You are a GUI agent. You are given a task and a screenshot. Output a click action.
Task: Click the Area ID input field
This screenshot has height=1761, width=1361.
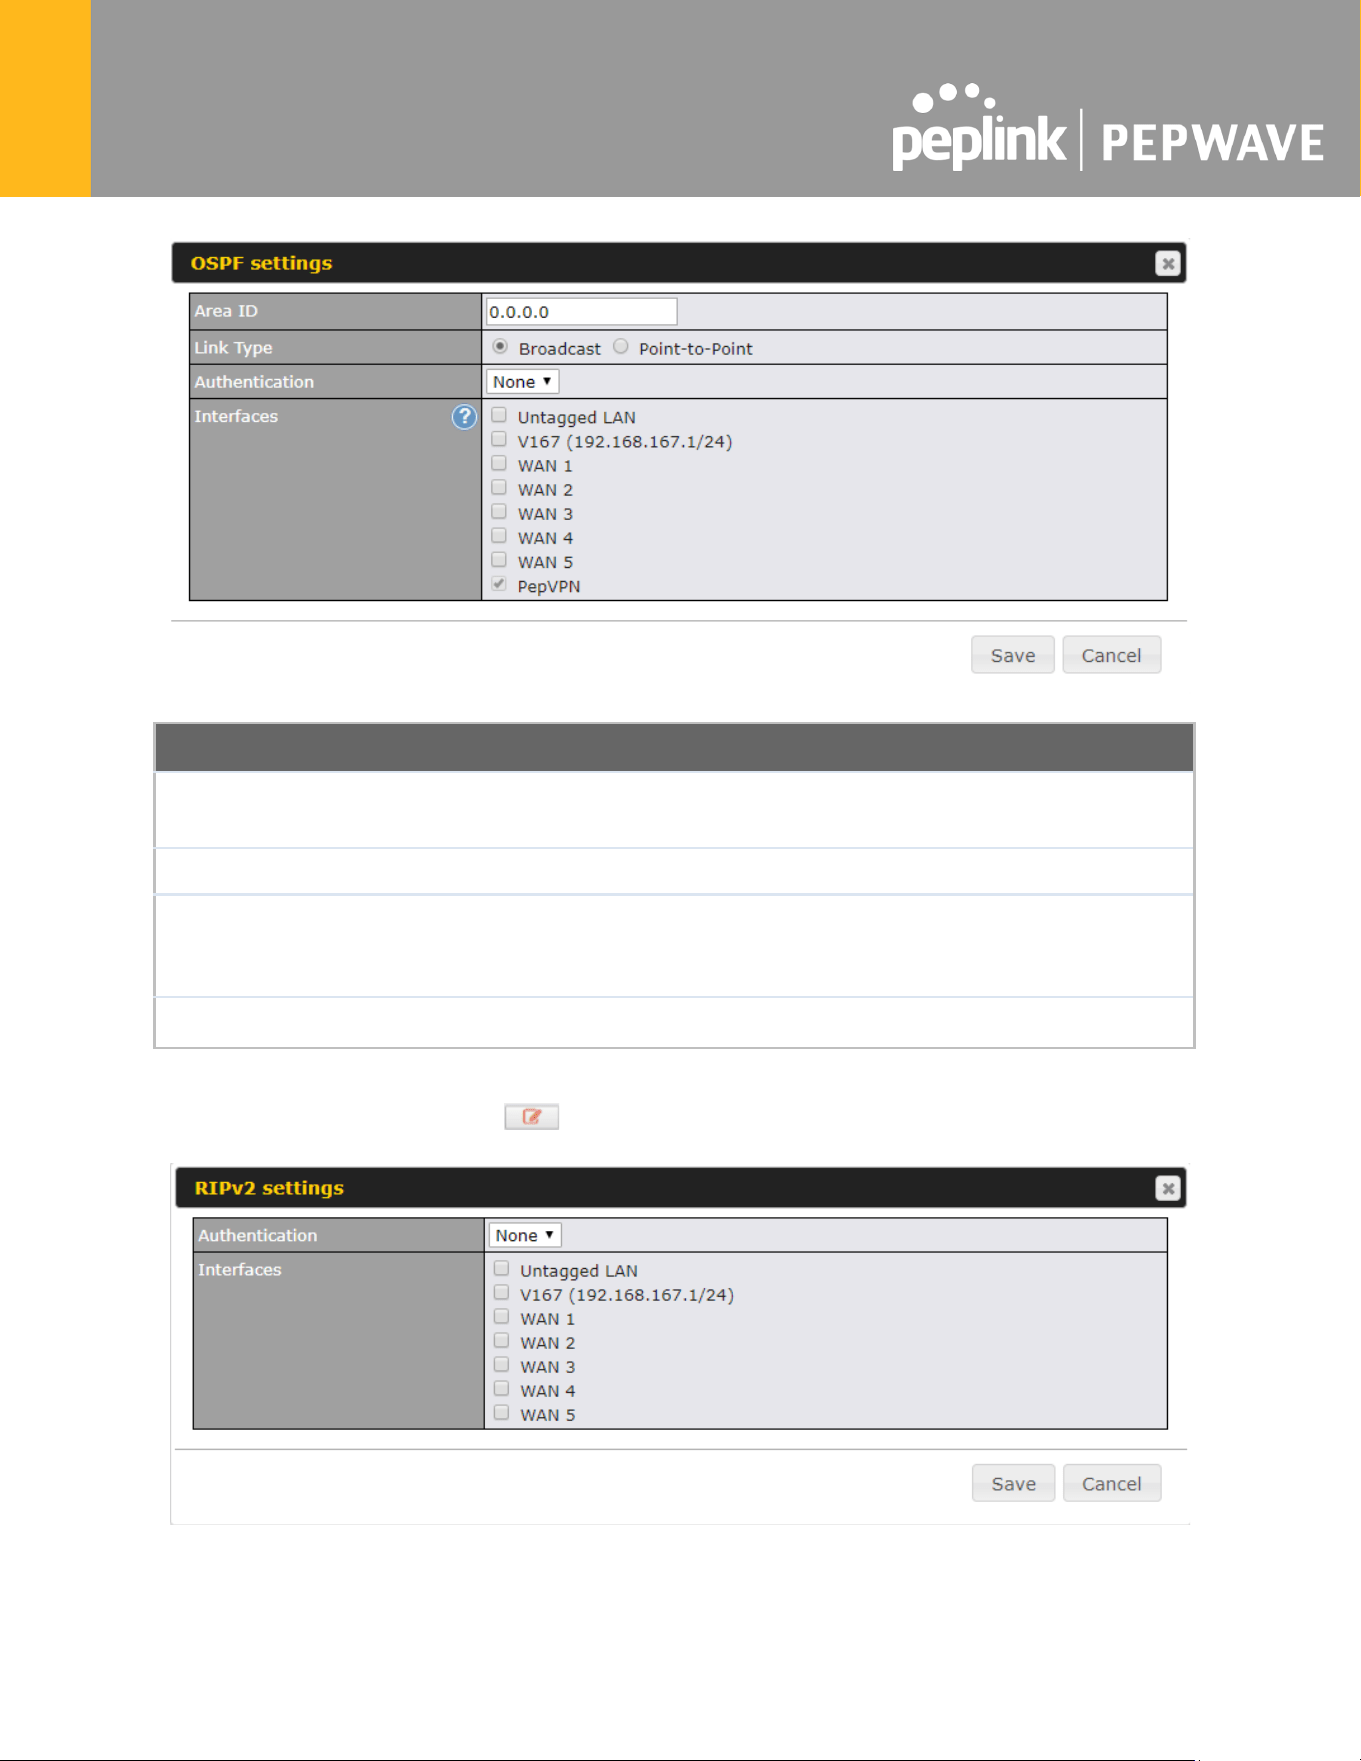coord(581,312)
